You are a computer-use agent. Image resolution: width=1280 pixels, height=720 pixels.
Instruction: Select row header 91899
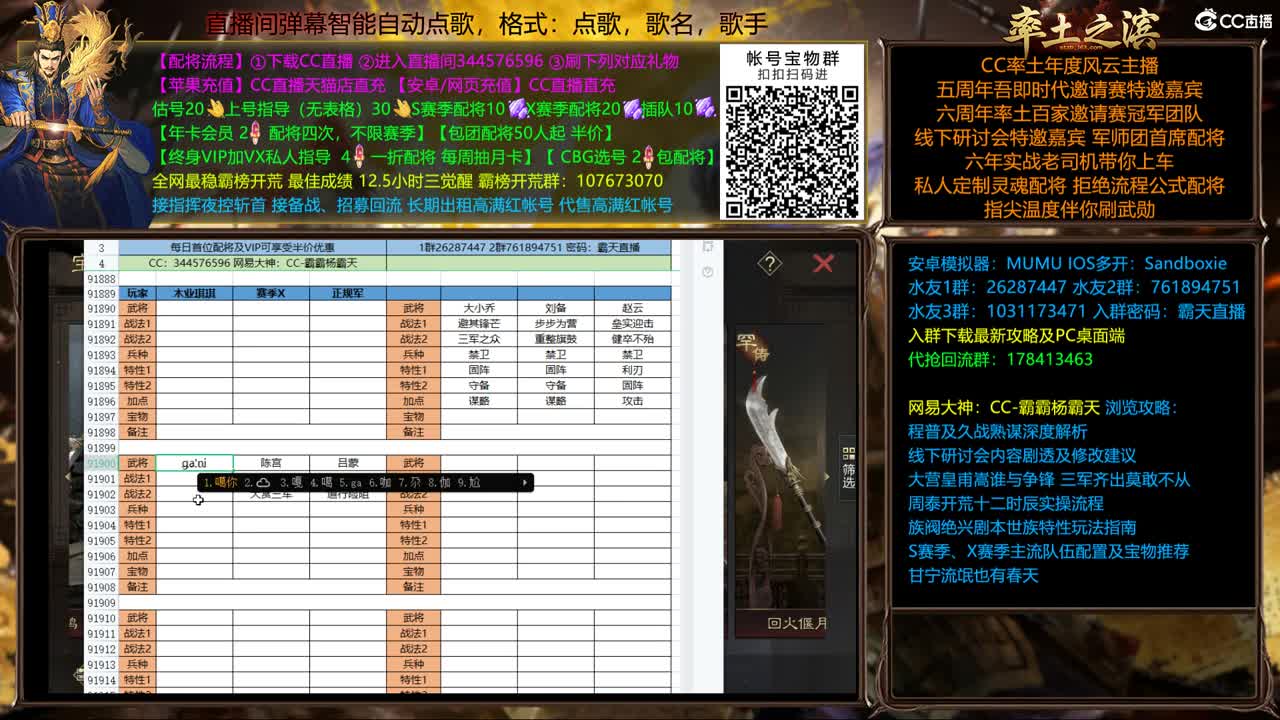coord(101,448)
